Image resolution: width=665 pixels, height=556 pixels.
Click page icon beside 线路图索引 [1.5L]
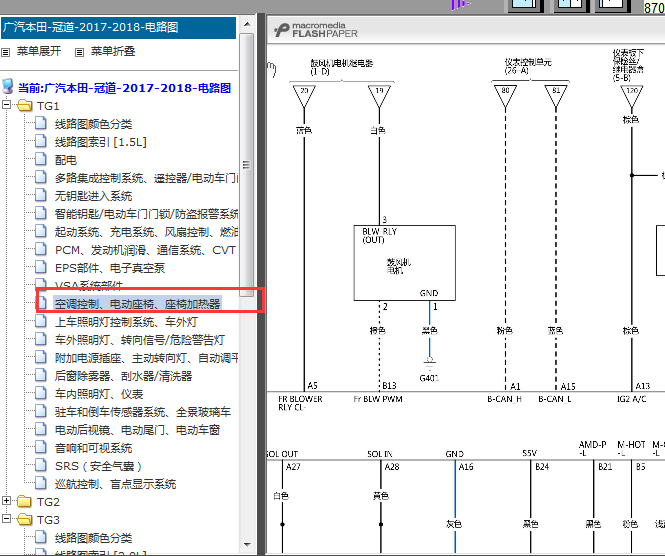click(x=41, y=141)
